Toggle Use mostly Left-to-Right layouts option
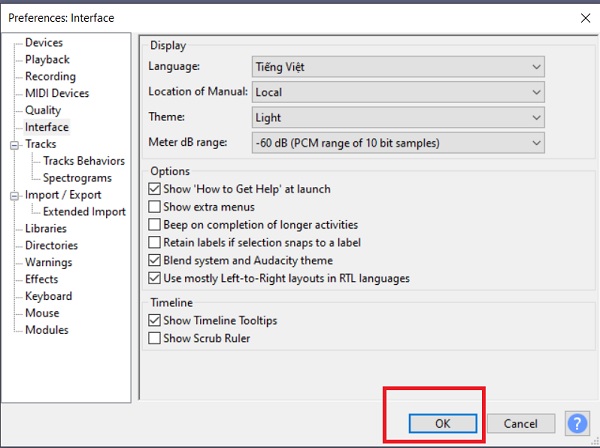The width and height of the screenshot is (600, 448). (x=154, y=278)
